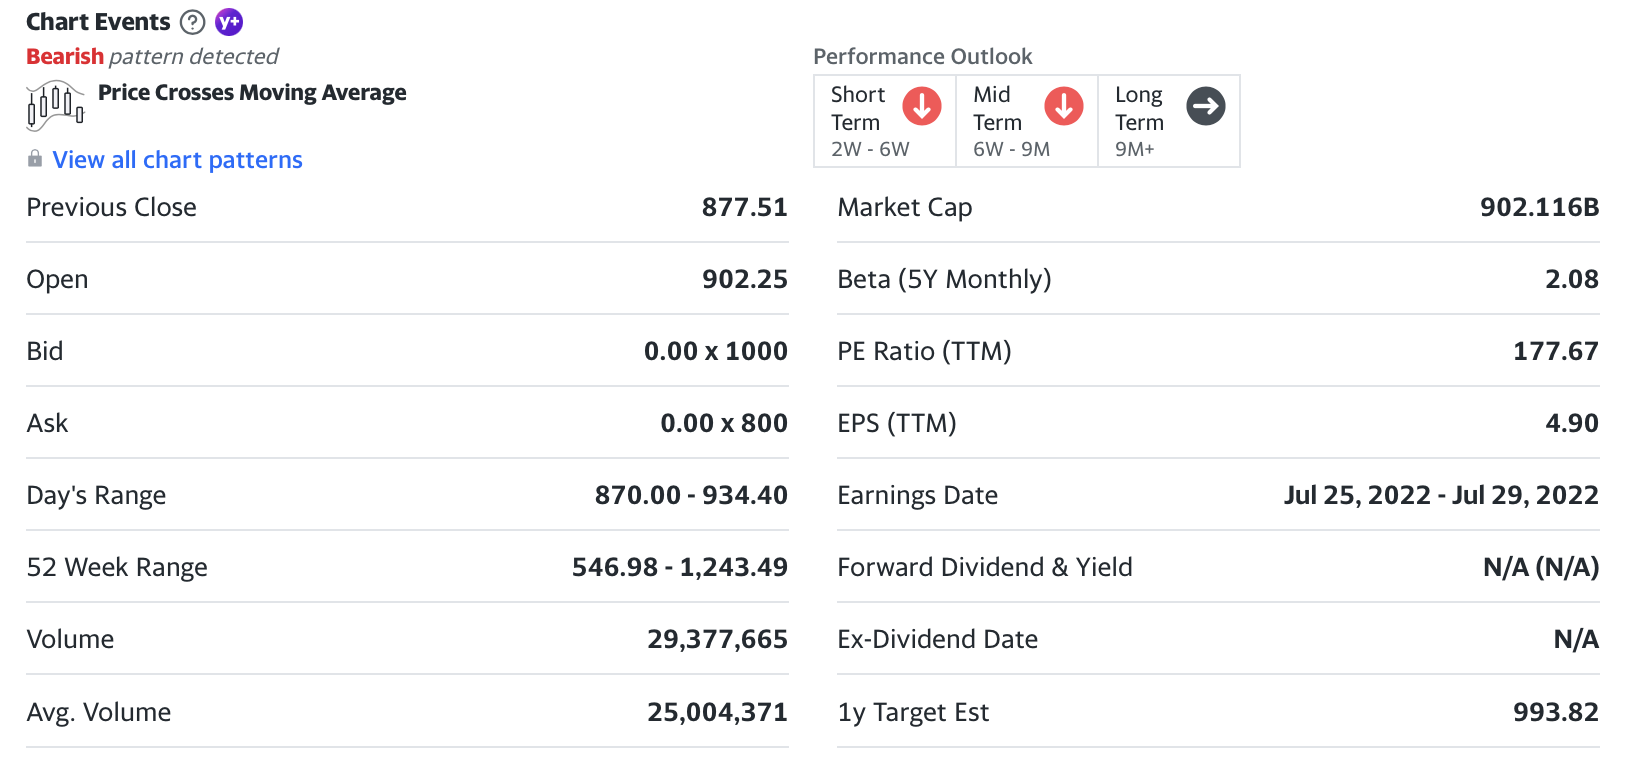Click the 1y Target Est value 993.82

coord(1555,712)
